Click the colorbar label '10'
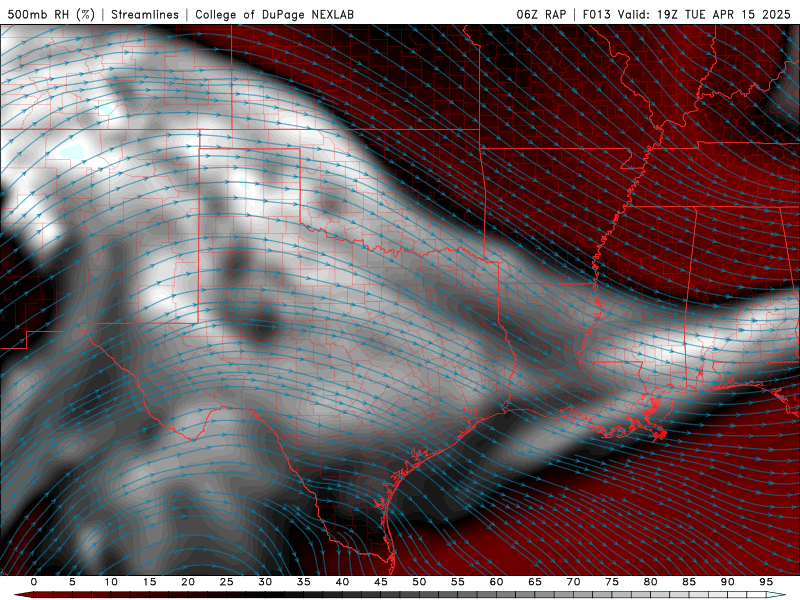Viewport: 800px width, 600px height. 111,582
